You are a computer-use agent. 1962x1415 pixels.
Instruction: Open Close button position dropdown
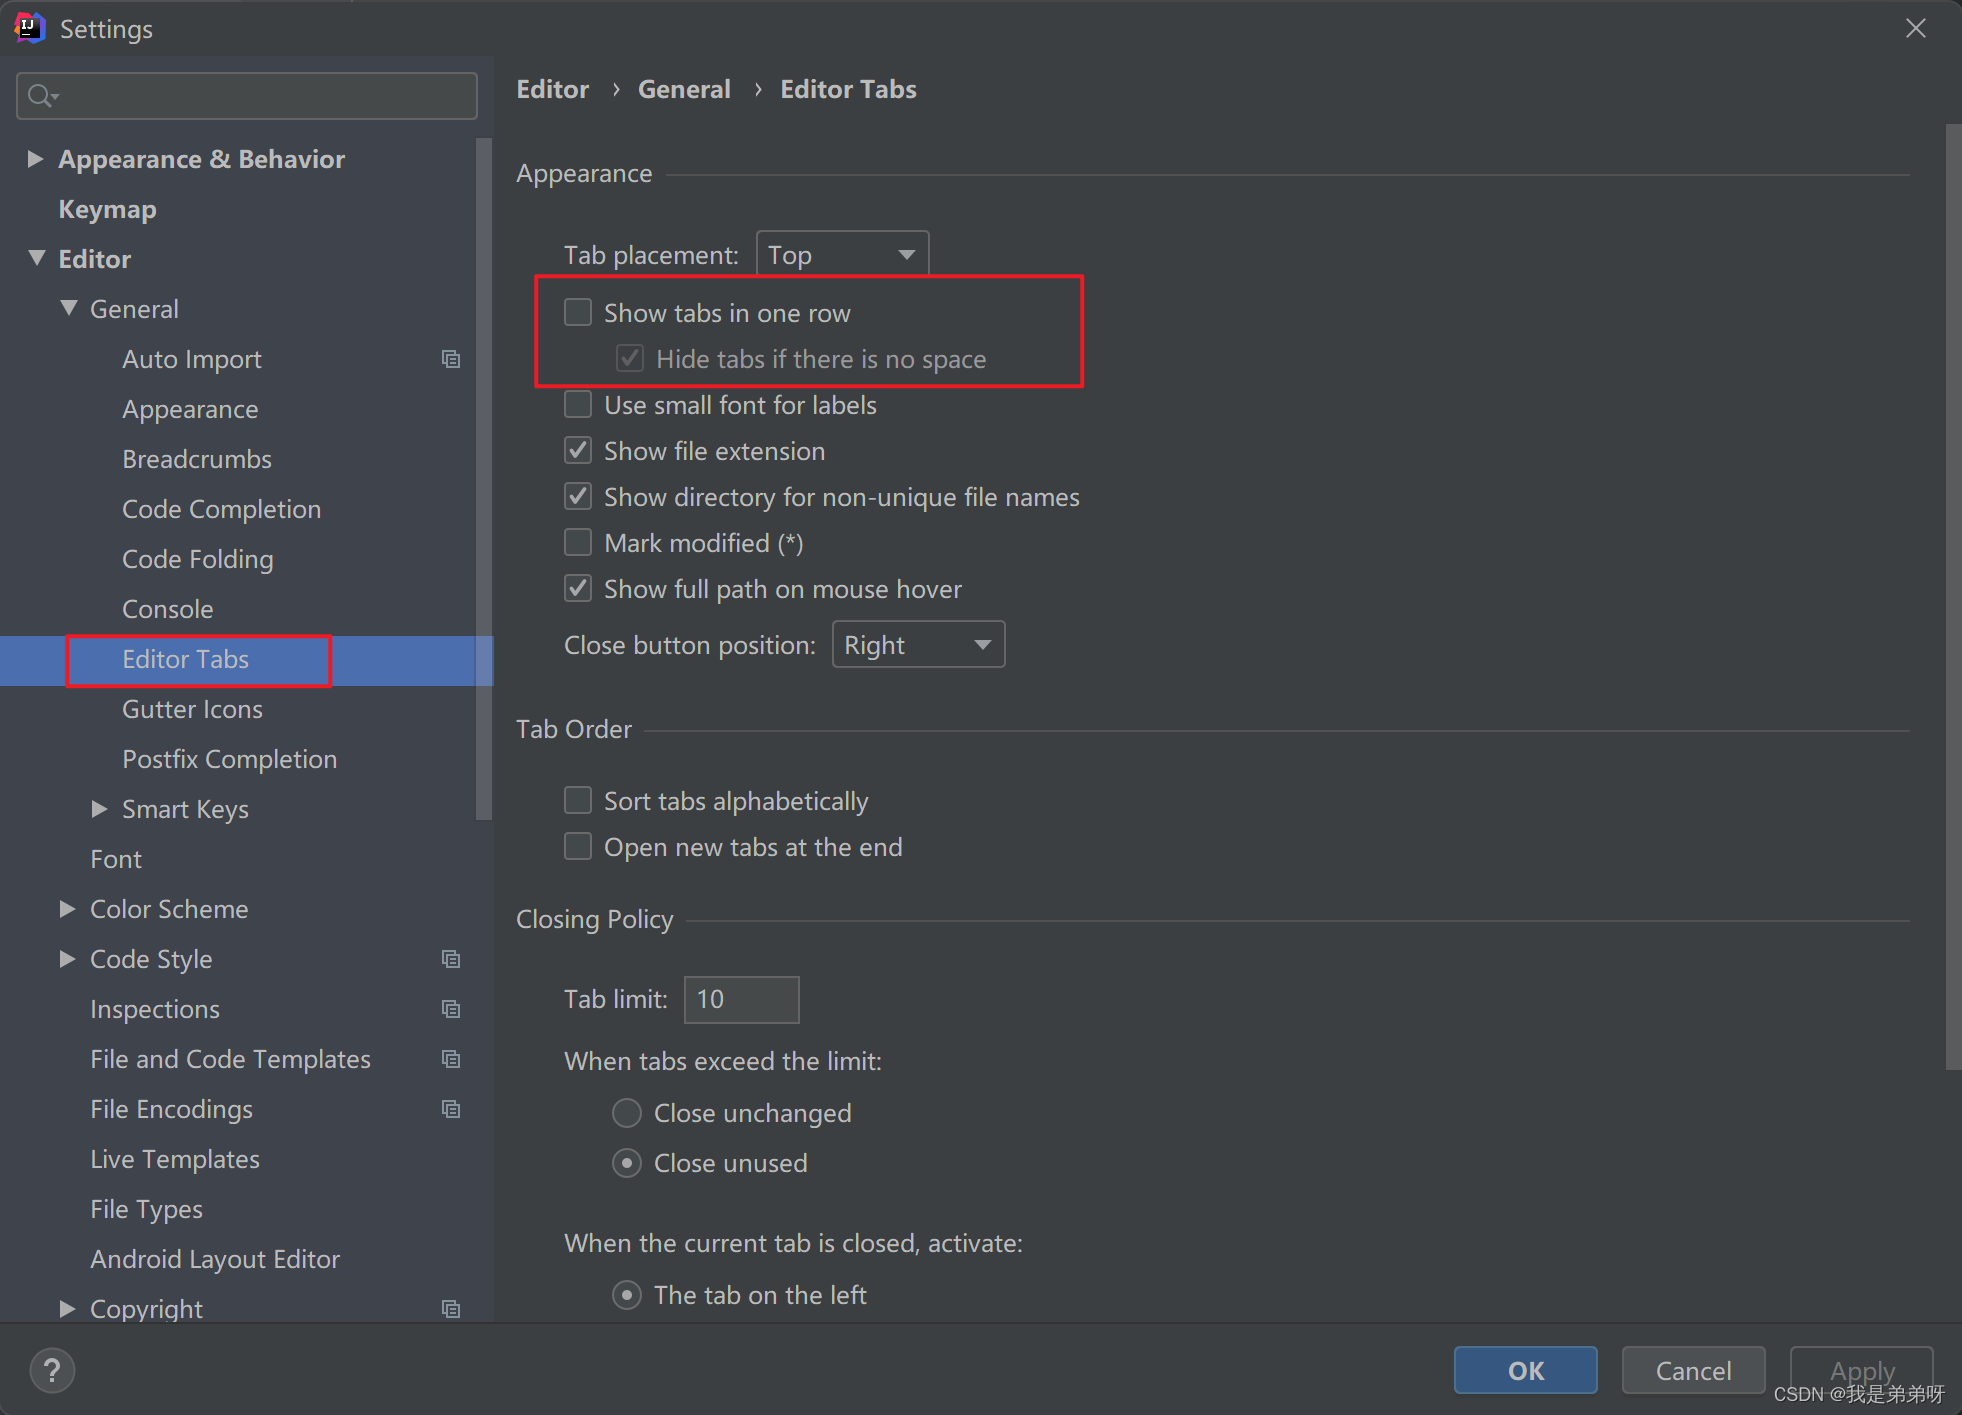point(918,645)
